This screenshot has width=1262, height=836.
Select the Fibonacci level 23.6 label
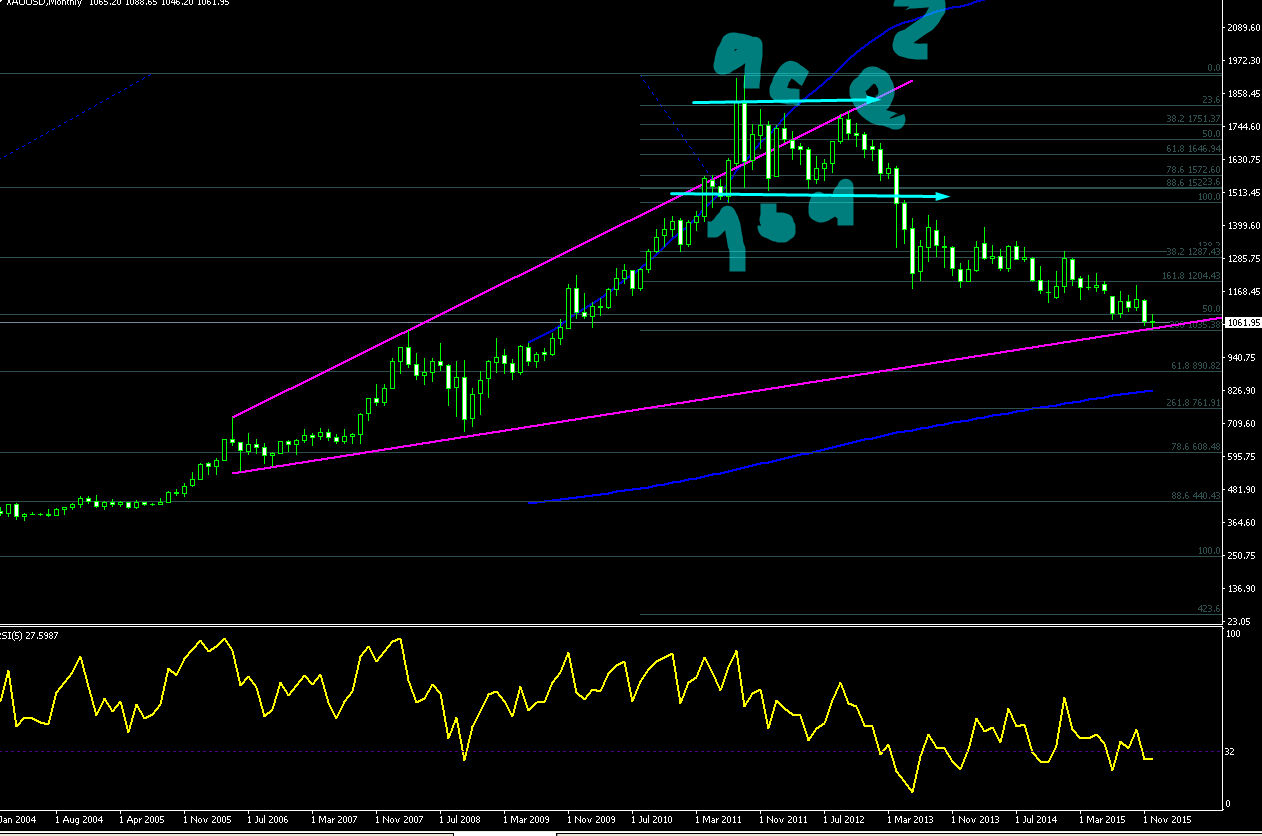click(1212, 100)
